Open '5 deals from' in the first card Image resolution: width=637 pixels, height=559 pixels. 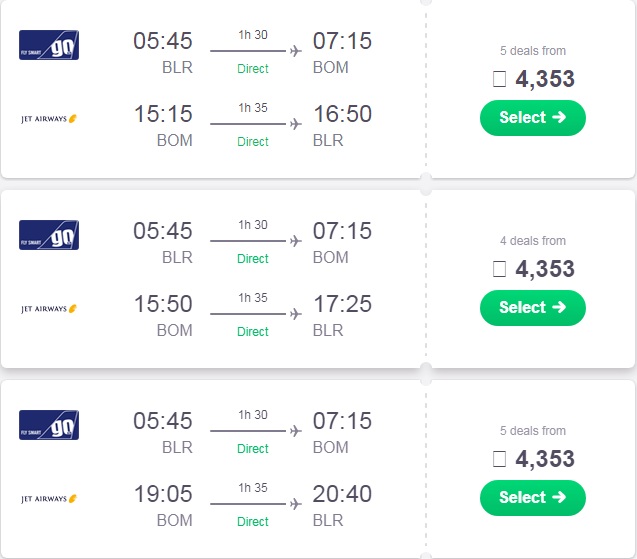pos(533,51)
